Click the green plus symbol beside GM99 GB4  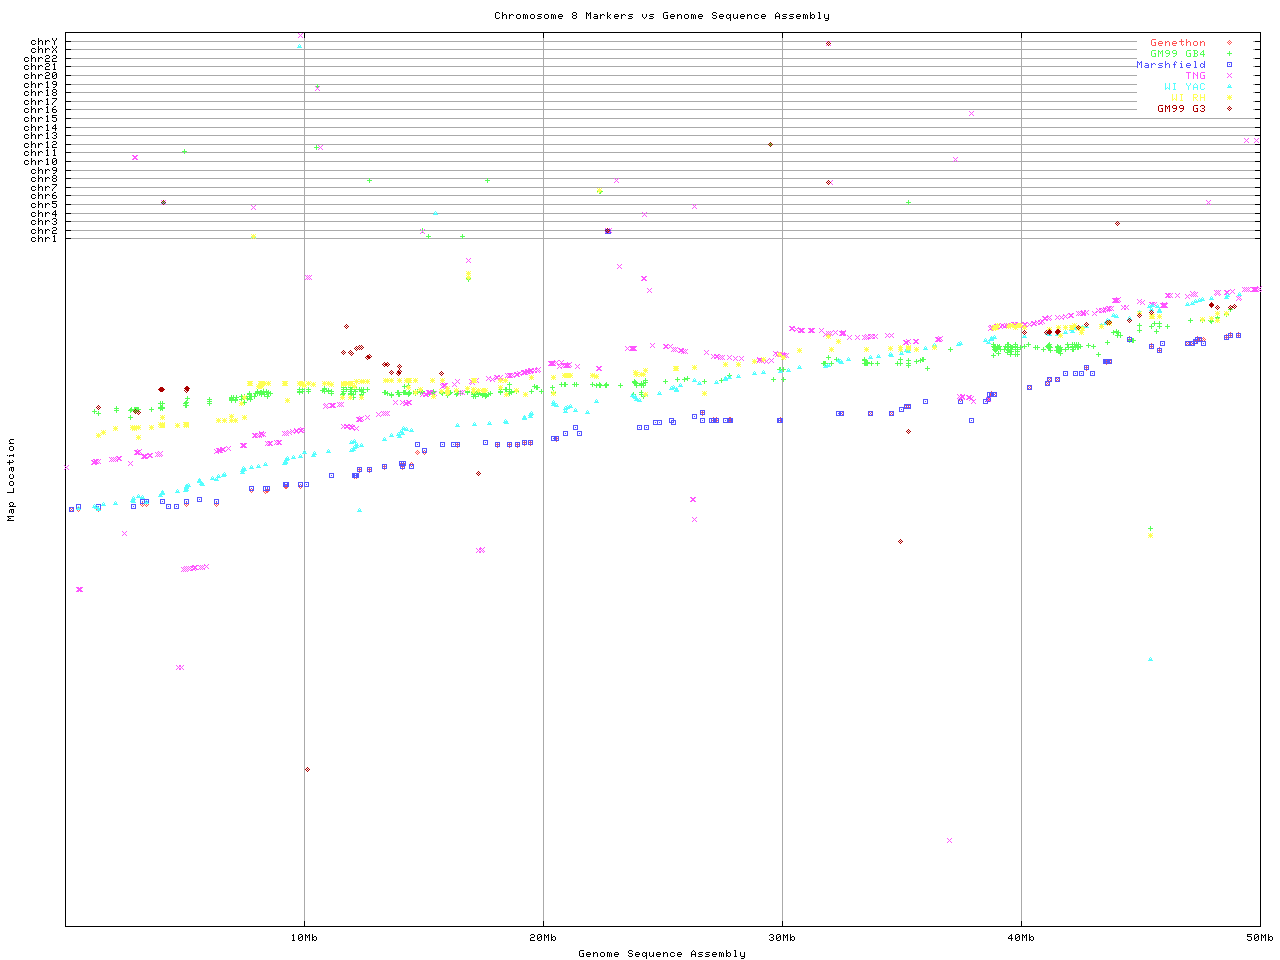[1229, 54]
